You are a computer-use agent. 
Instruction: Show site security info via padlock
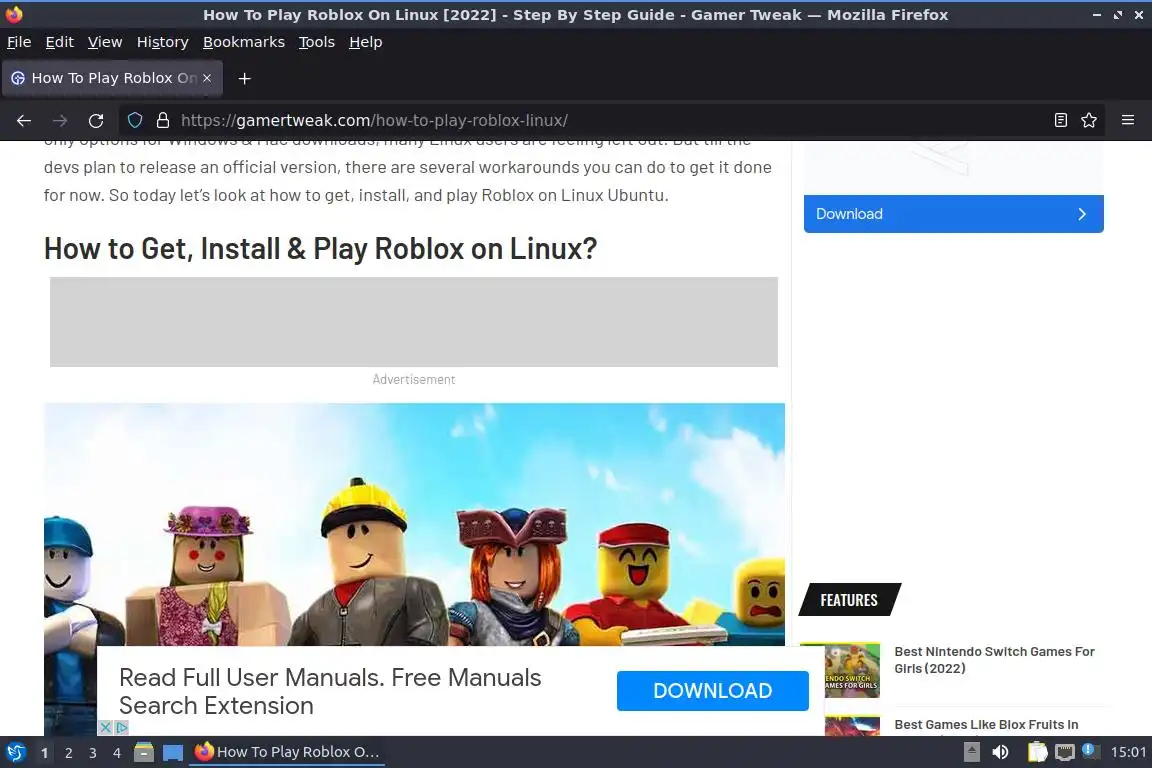pos(162,121)
